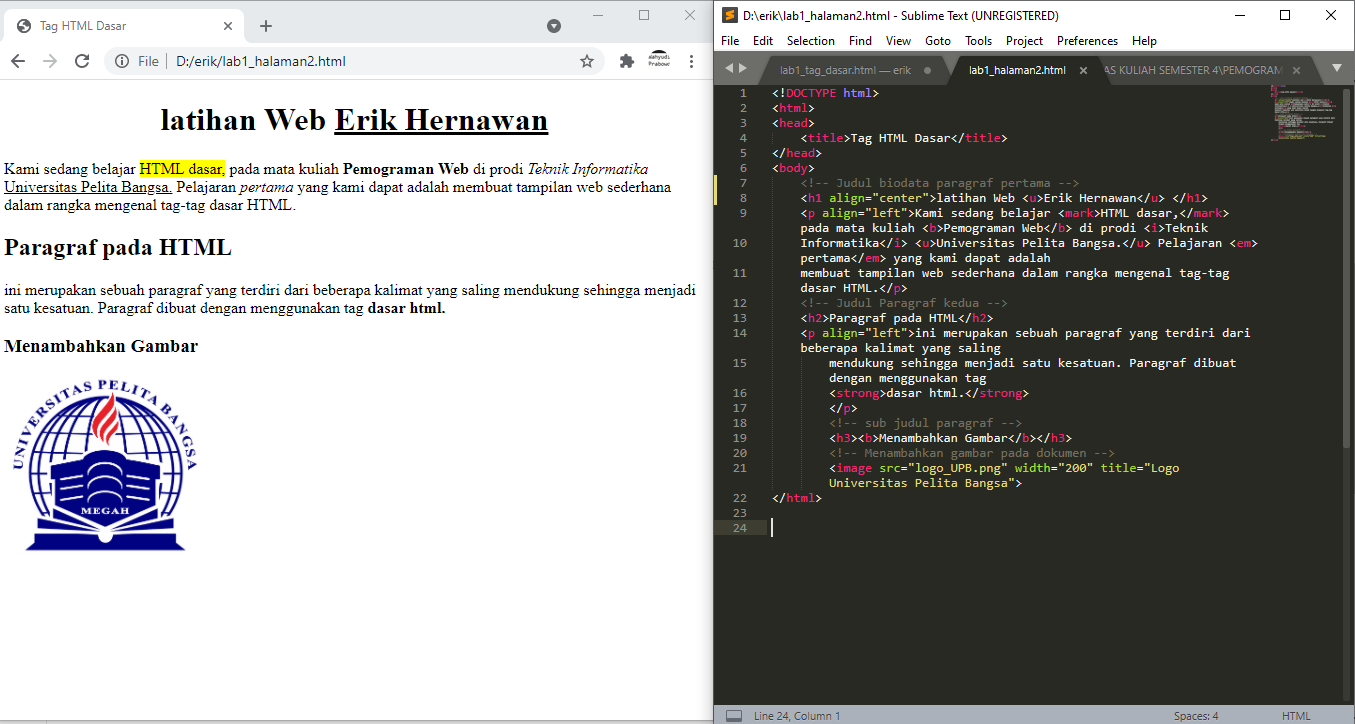Screen dimensions: 1355x724
Task: Open the tab overflow arrow in Sublime
Action: [1337, 69]
